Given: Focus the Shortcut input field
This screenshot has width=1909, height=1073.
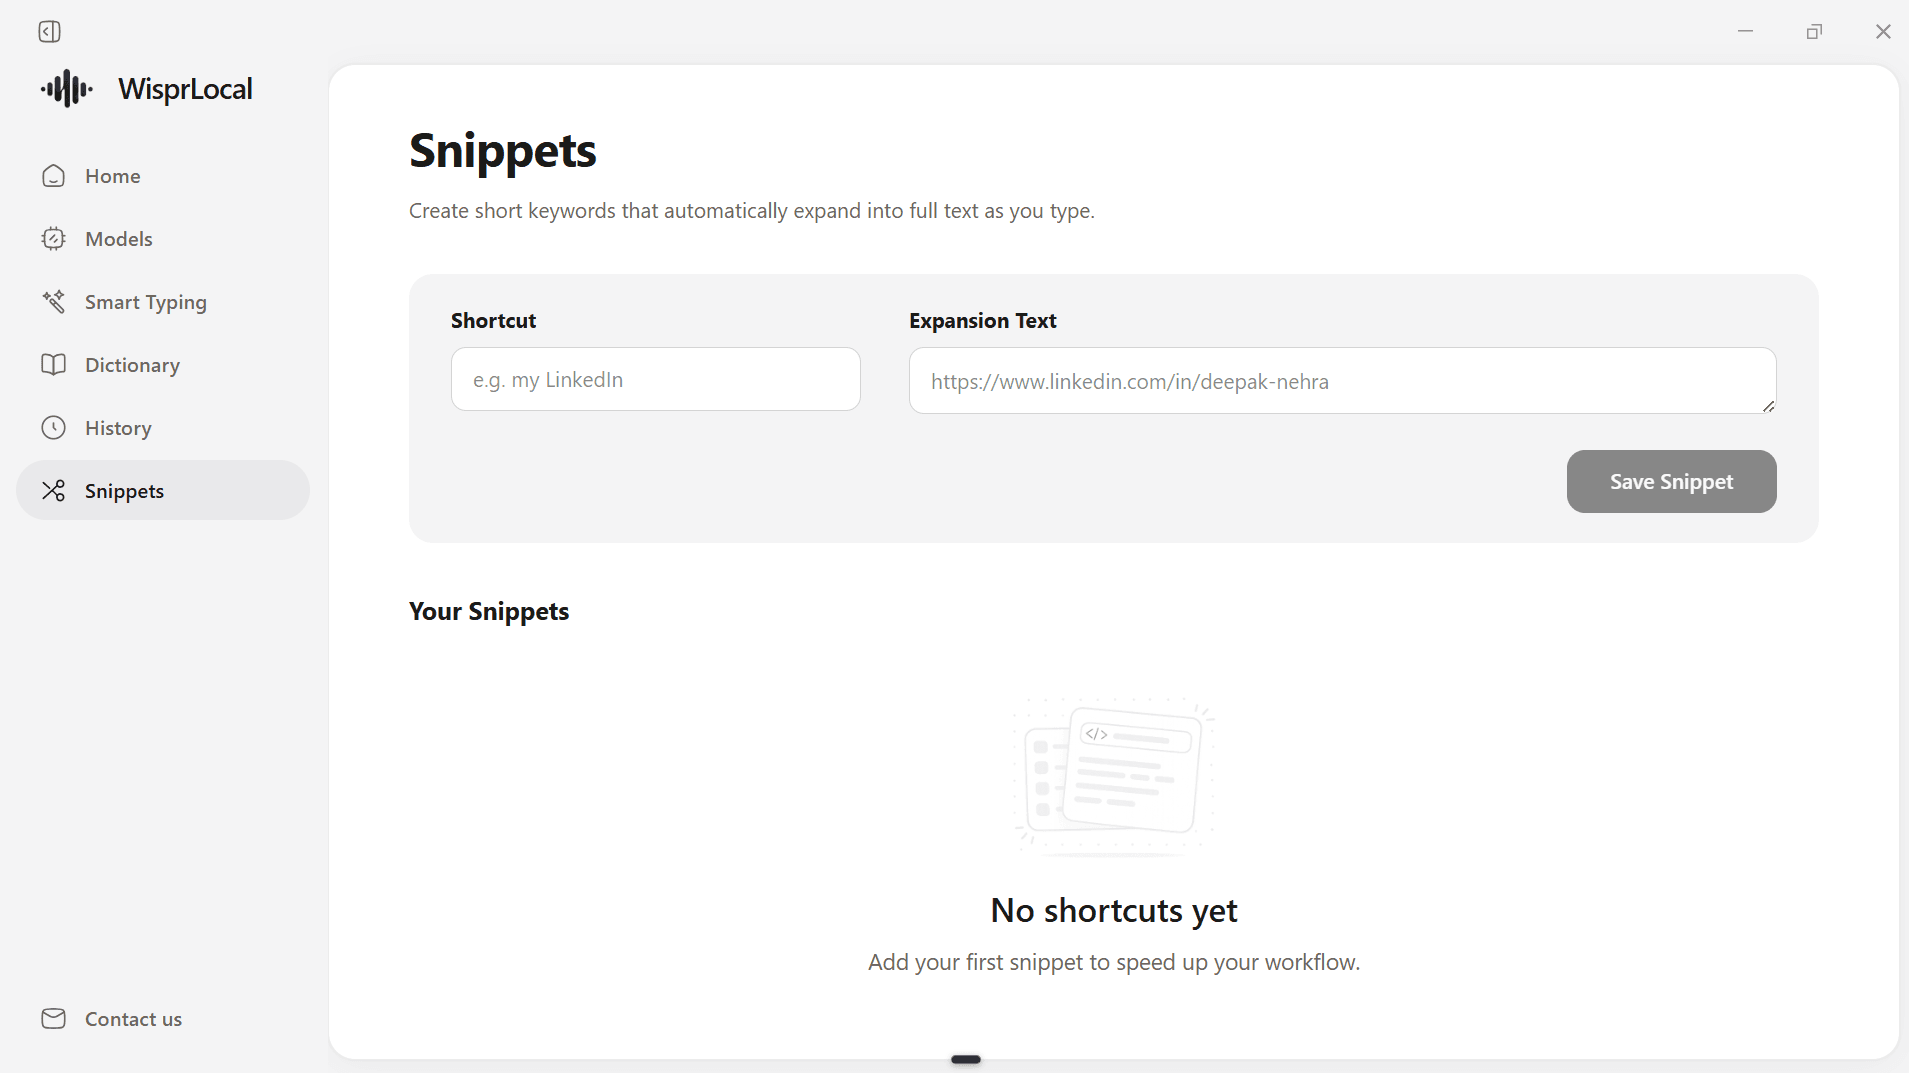Looking at the screenshot, I should coord(656,380).
